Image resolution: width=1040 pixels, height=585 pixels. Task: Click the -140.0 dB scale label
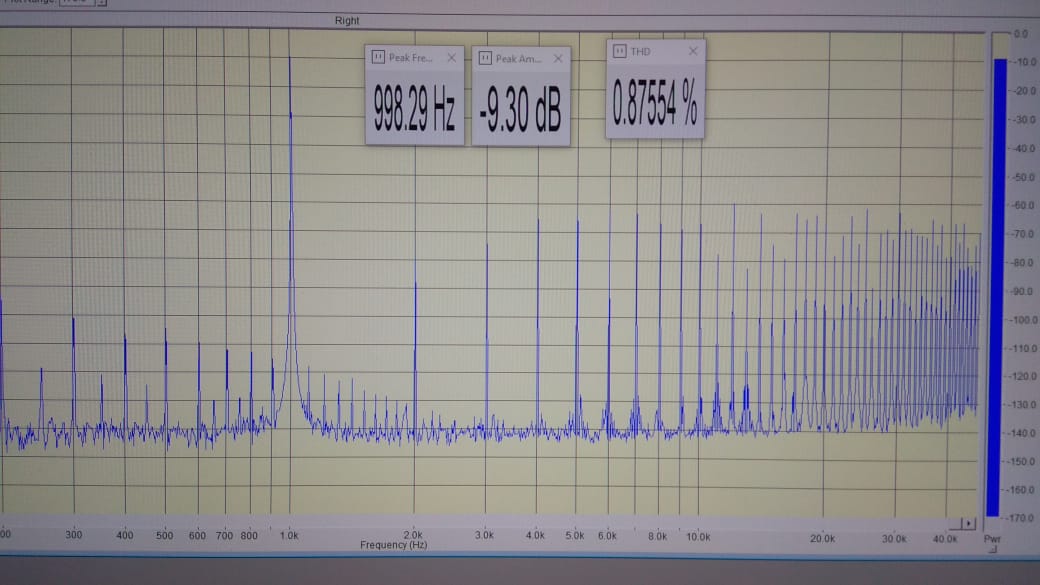1022,433
